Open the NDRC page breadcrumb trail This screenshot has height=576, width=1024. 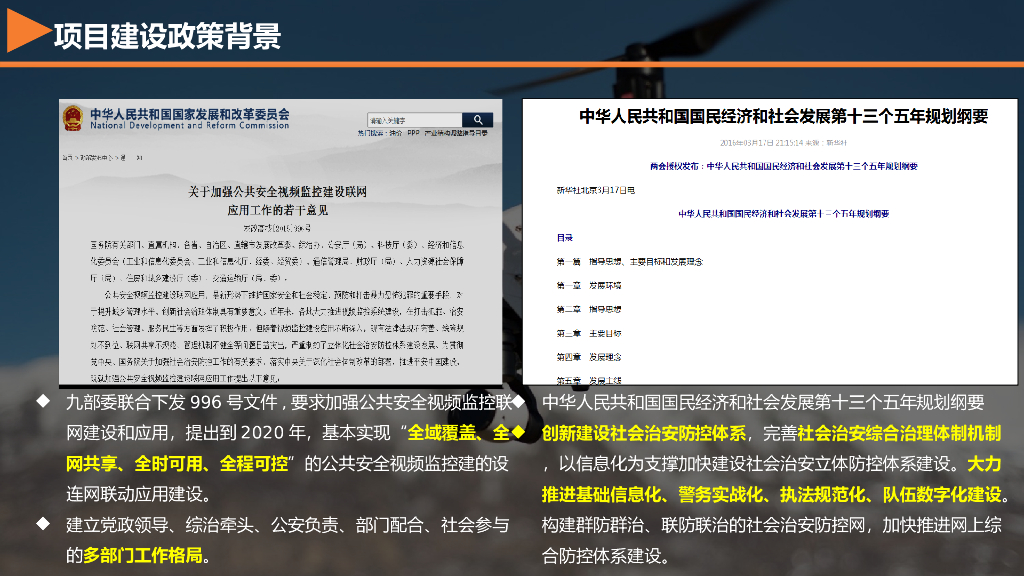[x=103, y=157]
